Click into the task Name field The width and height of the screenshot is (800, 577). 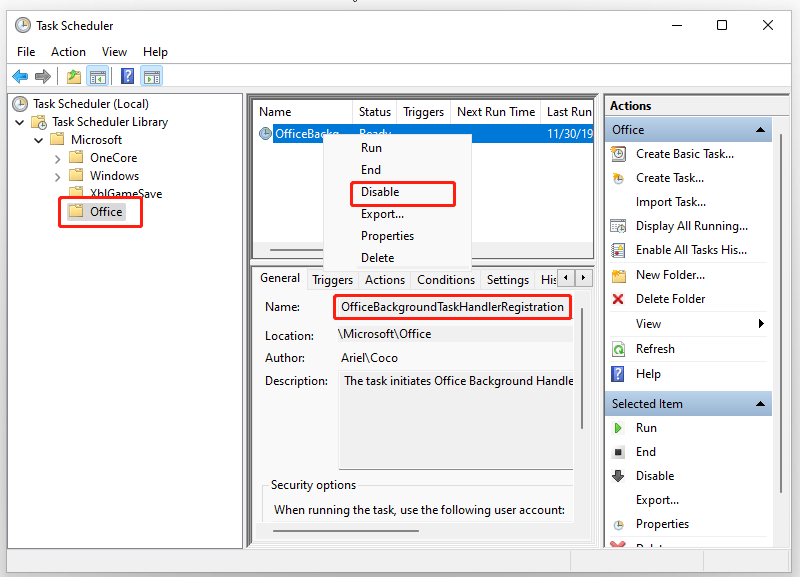tap(452, 307)
